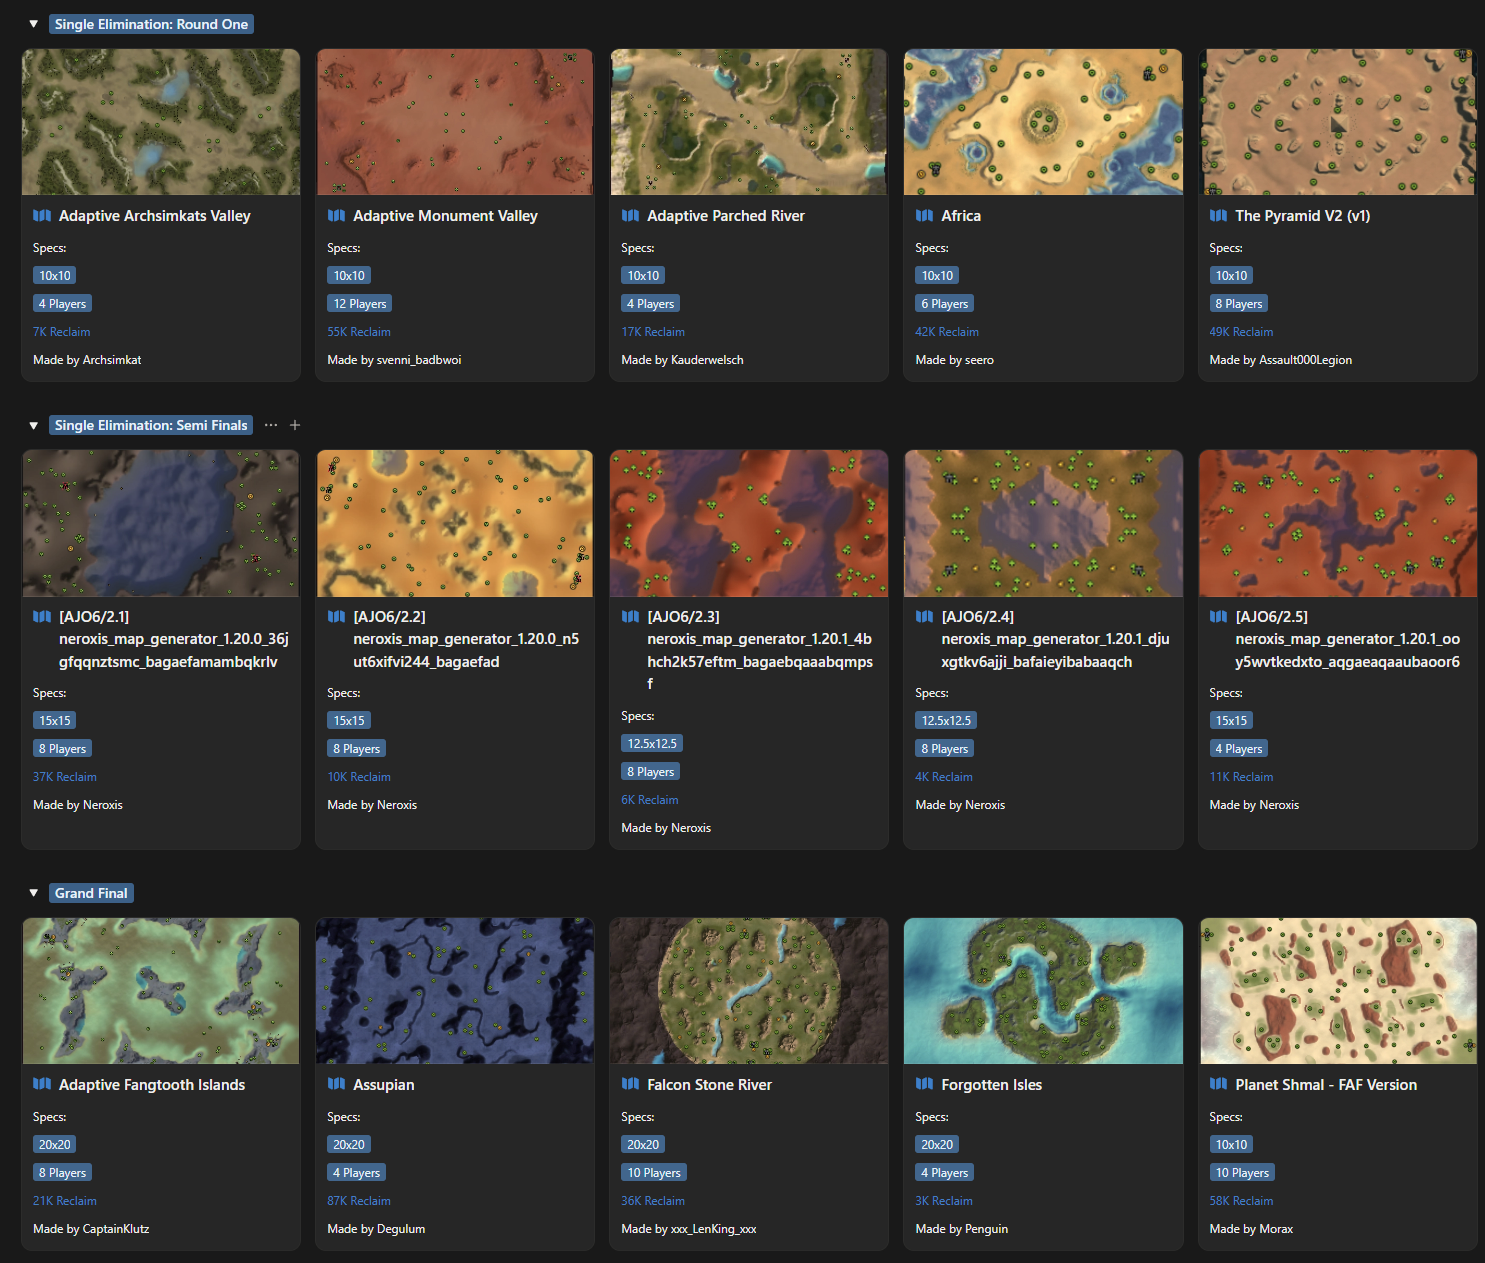Click map icon beside Forgotten Isles
The image size is (1485, 1263).
coord(924,1084)
